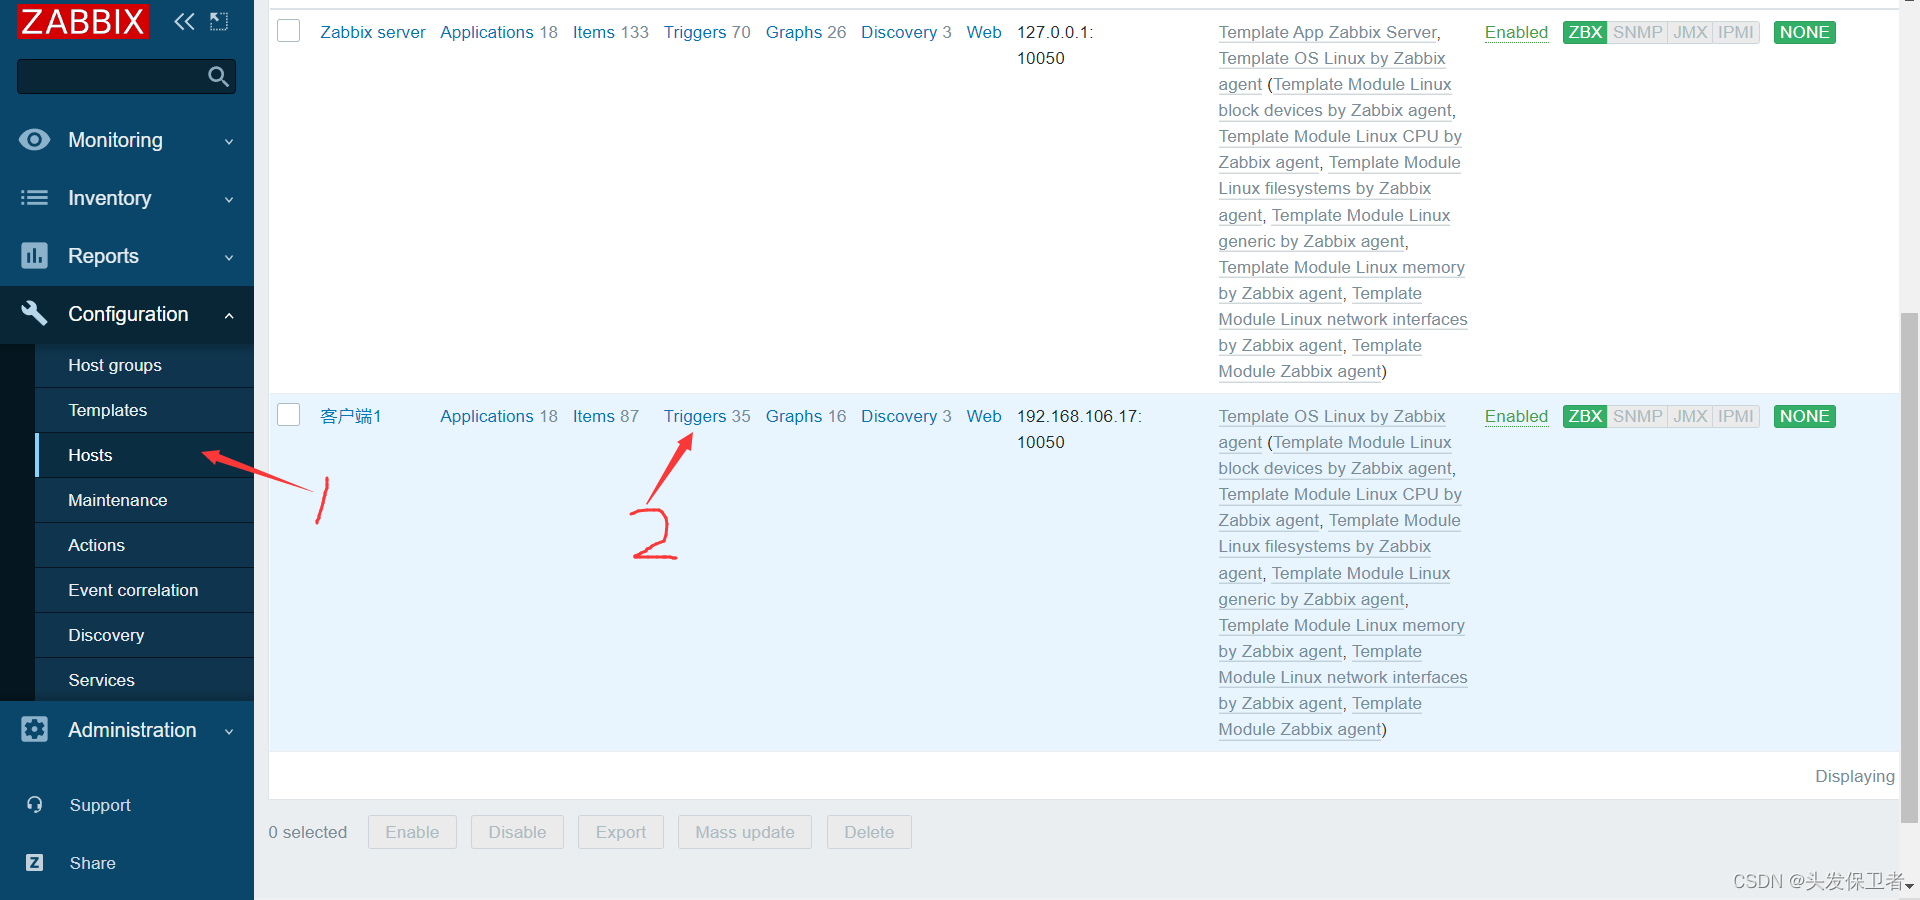Image resolution: width=1920 pixels, height=900 pixels.
Task: Click 192.168.106.17: 10050 interface text
Action: (x=1079, y=429)
